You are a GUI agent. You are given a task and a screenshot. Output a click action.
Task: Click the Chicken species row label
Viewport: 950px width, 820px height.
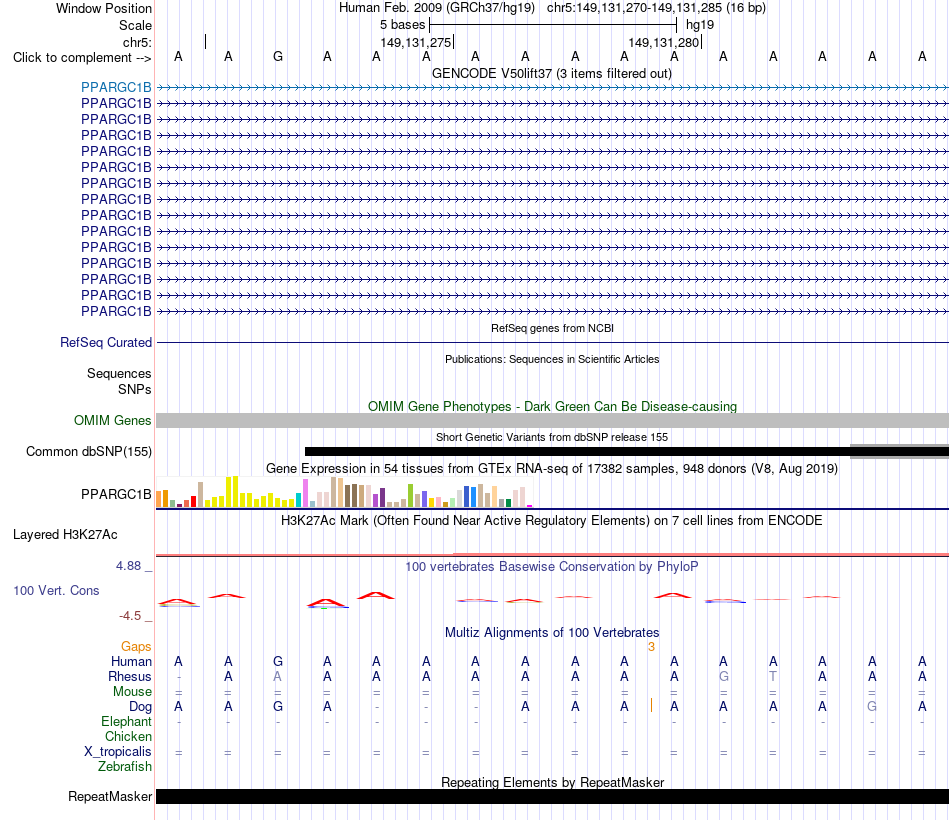click(128, 736)
